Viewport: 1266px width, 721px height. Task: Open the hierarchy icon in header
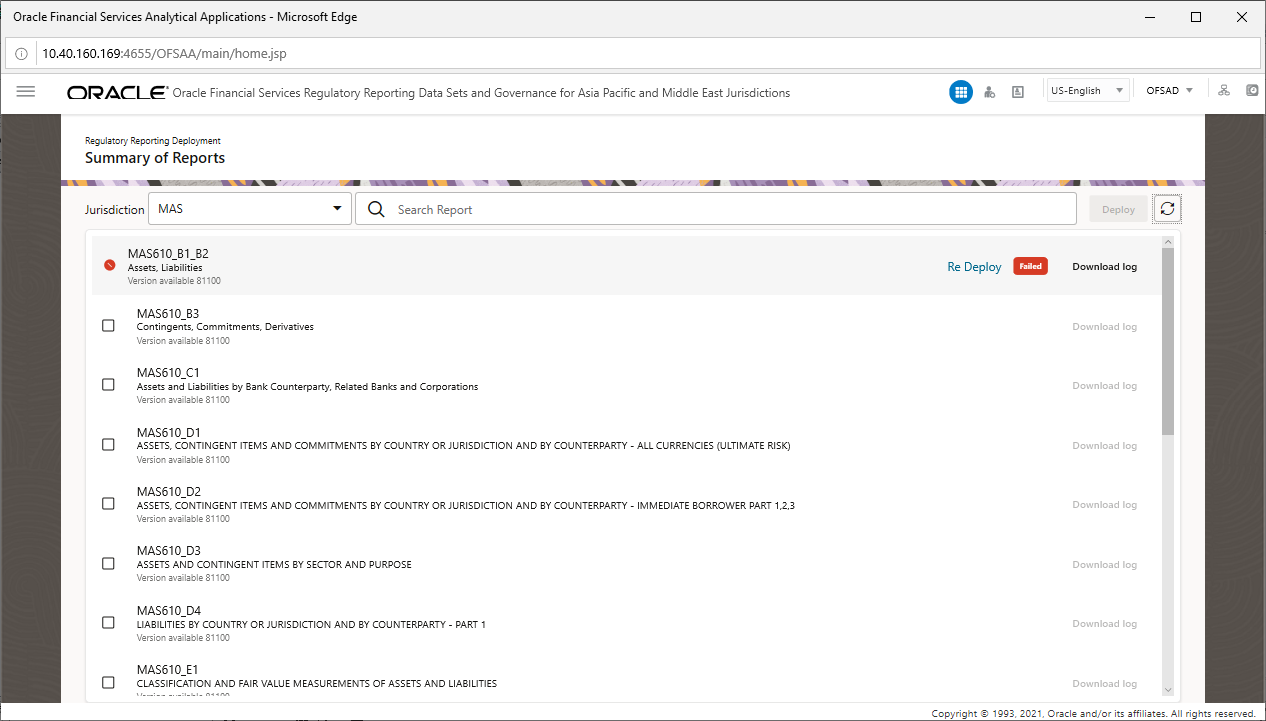coord(1223,90)
